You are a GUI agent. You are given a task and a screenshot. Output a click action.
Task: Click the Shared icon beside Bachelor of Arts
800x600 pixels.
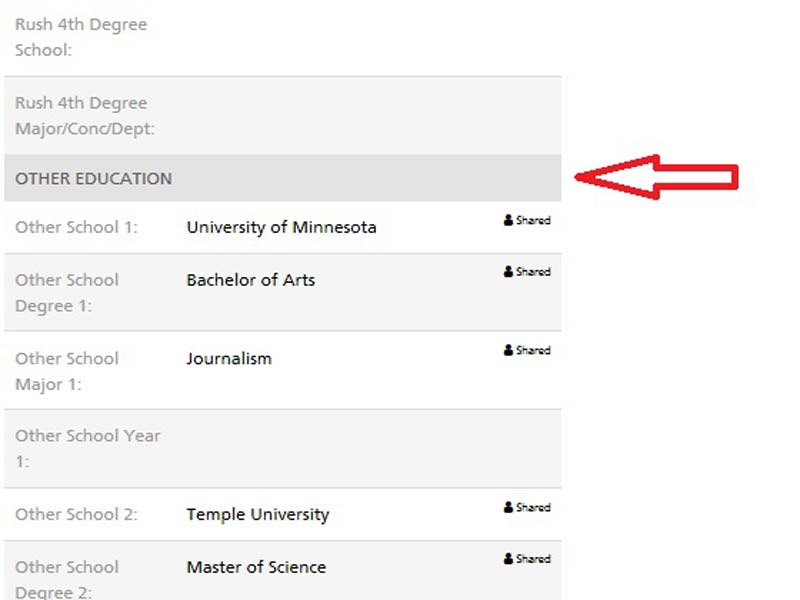coord(527,271)
